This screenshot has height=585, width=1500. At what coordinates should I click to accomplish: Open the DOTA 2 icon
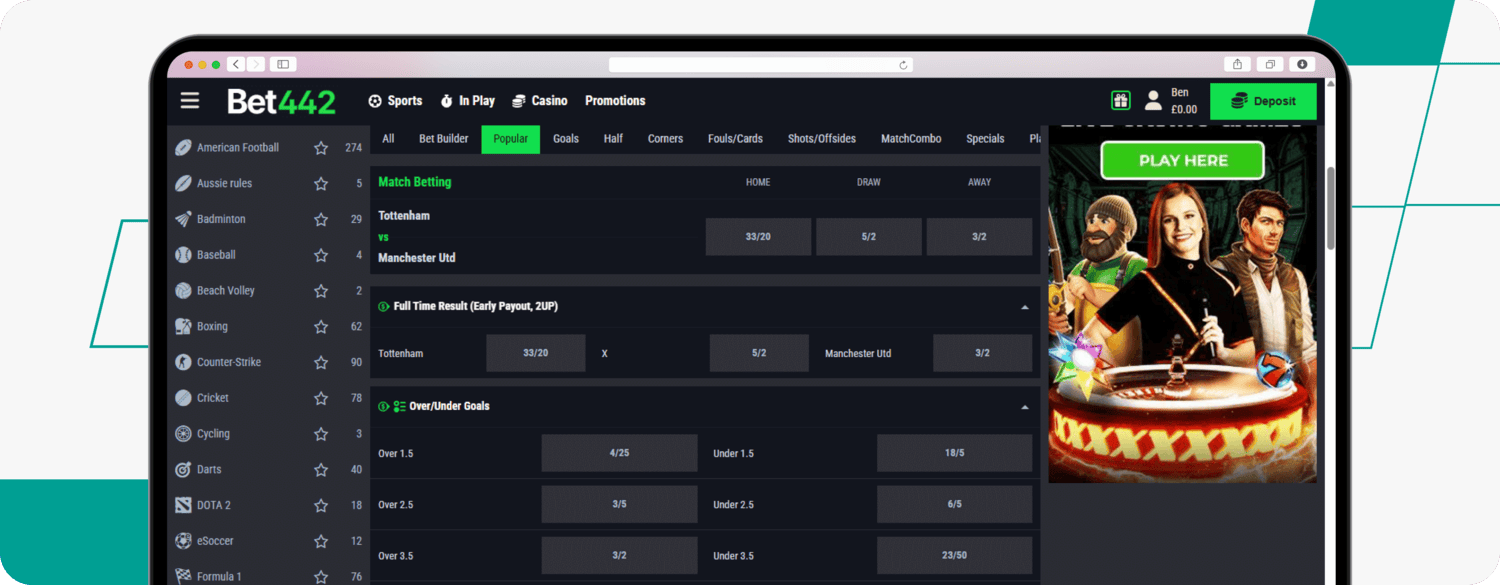pos(183,504)
